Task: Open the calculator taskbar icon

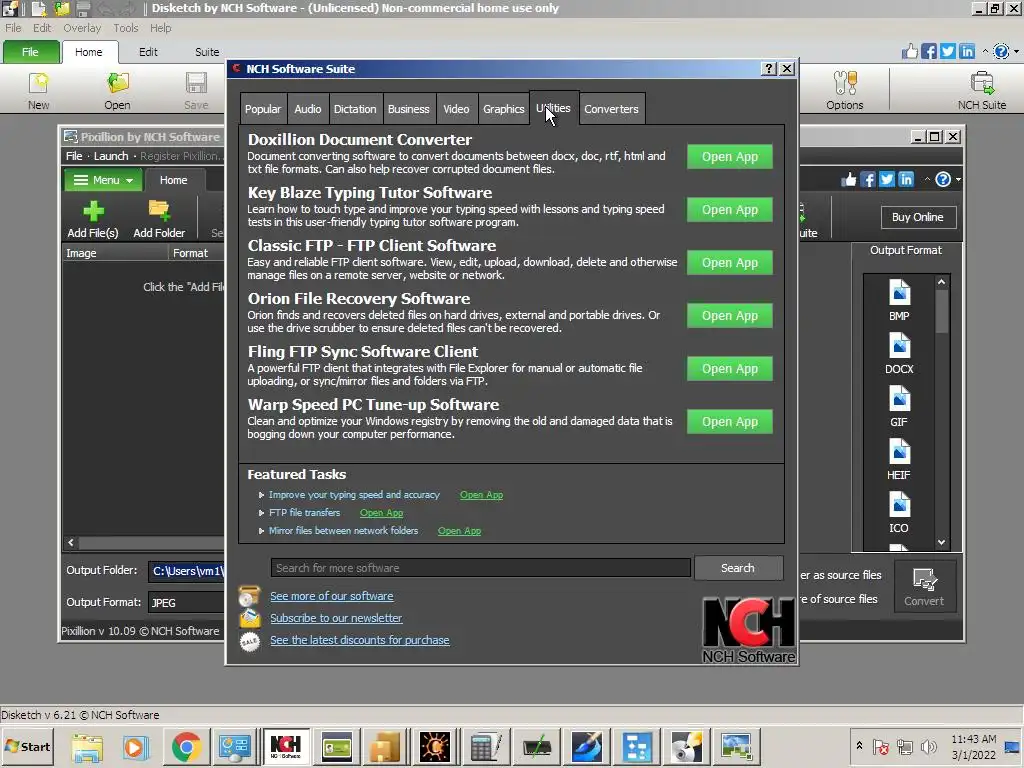Action: click(x=485, y=746)
